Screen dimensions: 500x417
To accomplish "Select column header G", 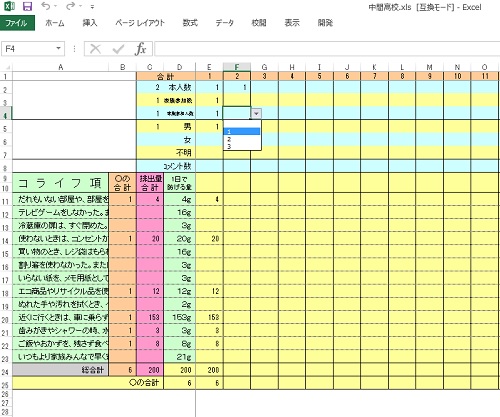I will click(264, 67).
